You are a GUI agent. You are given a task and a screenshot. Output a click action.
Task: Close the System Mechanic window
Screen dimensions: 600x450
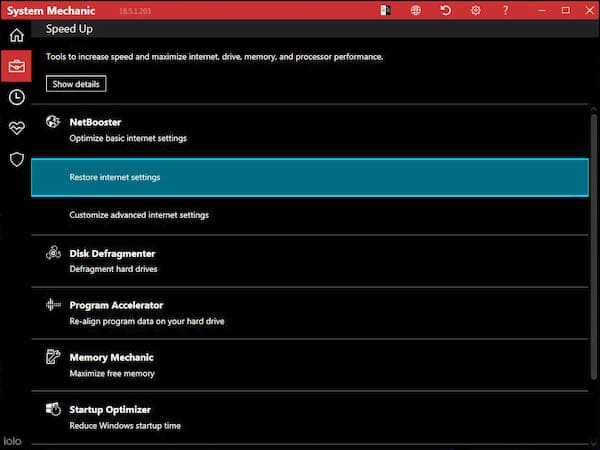tap(590, 10)
